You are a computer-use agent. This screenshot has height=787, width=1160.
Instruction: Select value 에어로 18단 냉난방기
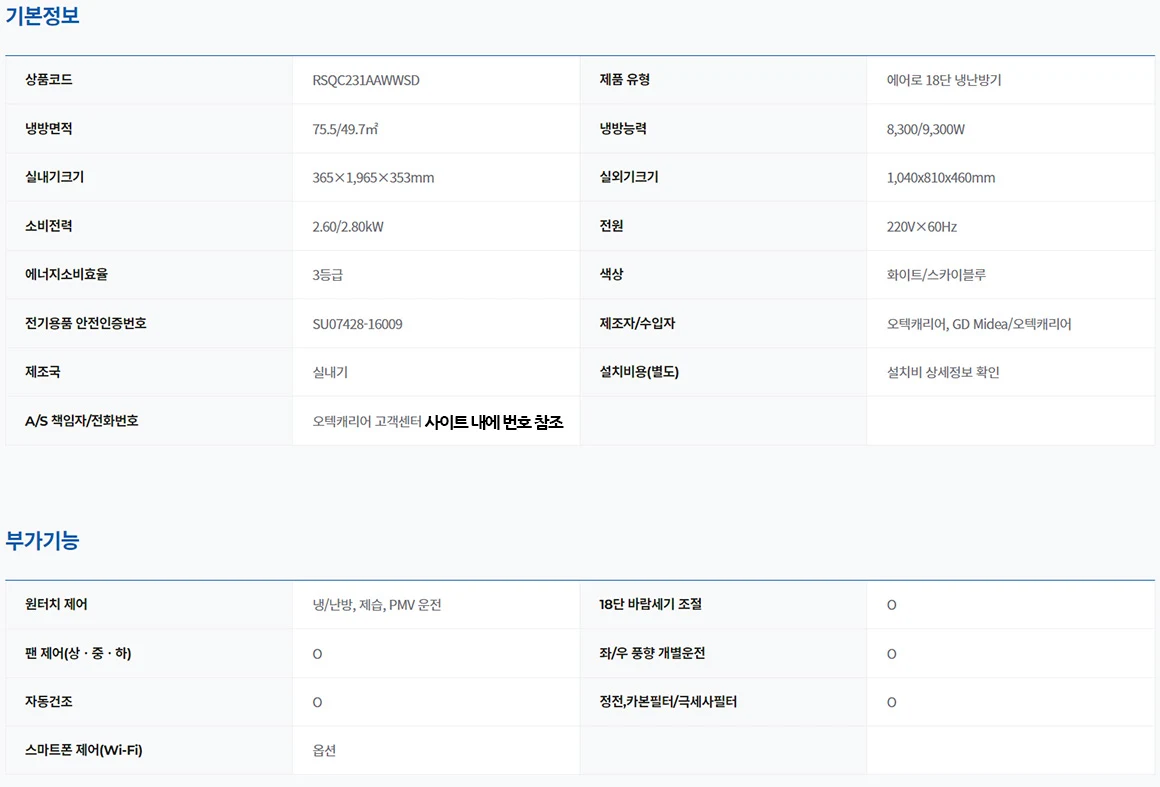tap(943, 80)
